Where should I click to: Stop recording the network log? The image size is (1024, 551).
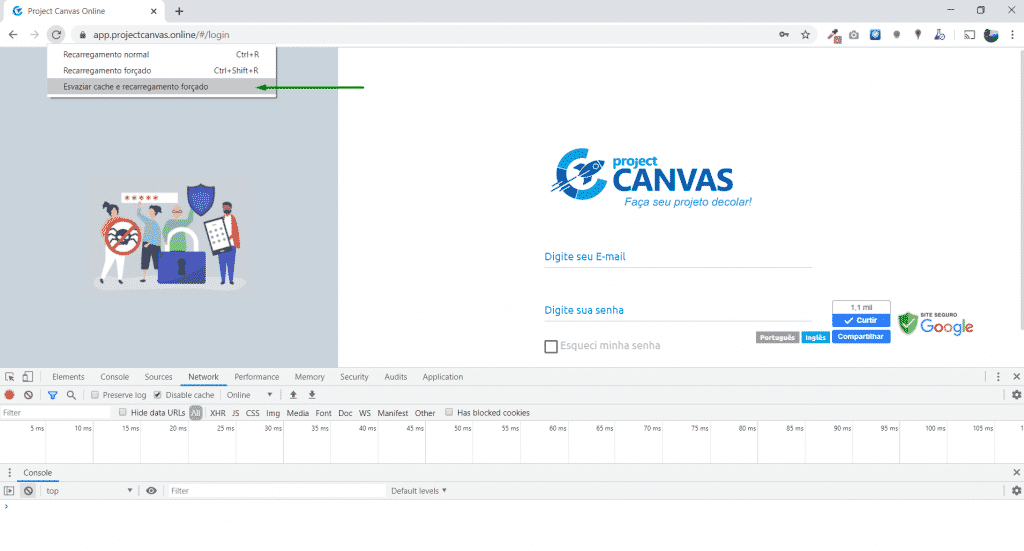click(x=10, y=395)
